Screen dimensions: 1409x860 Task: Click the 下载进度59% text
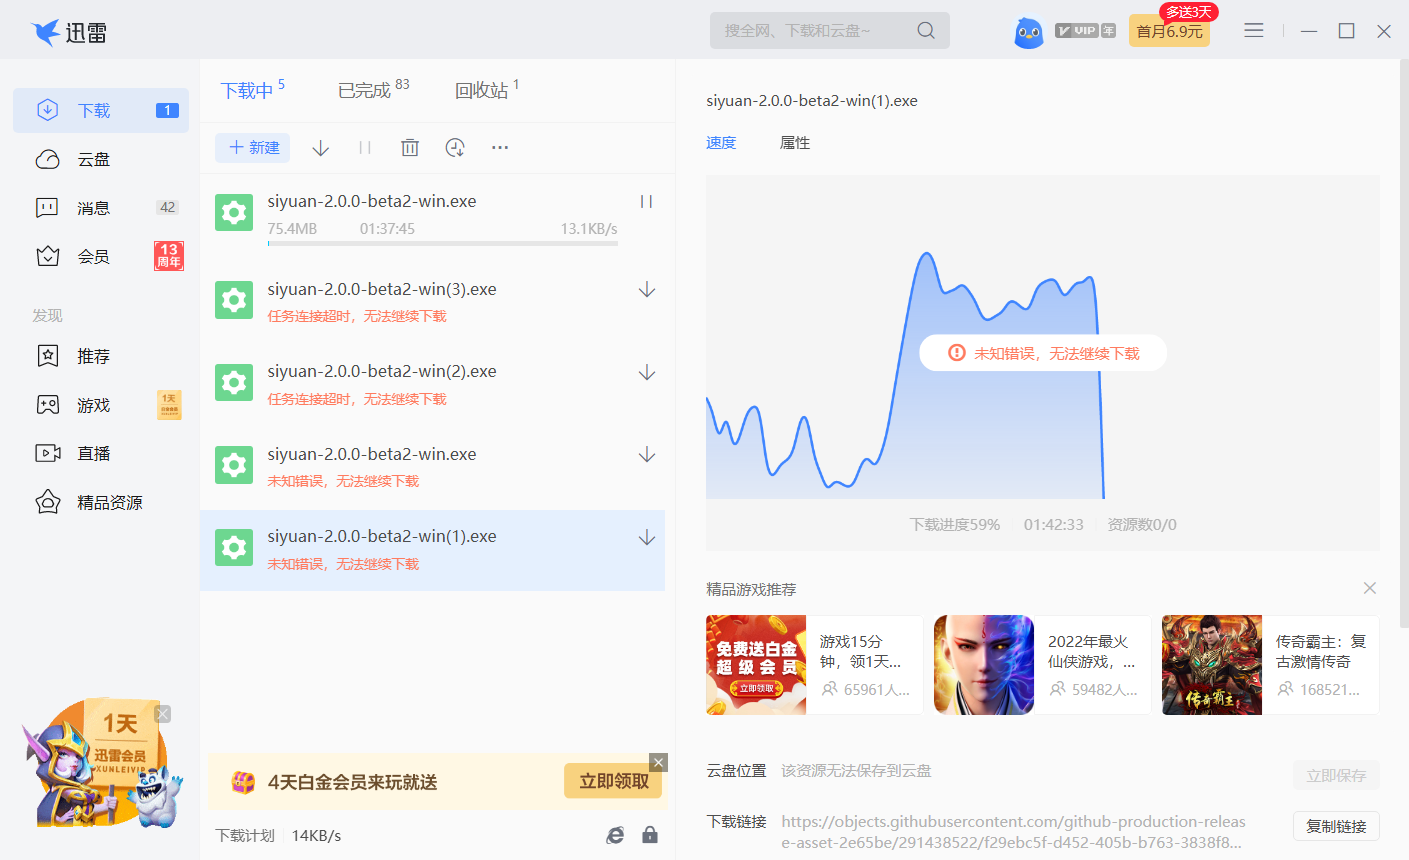coord(954,524)
